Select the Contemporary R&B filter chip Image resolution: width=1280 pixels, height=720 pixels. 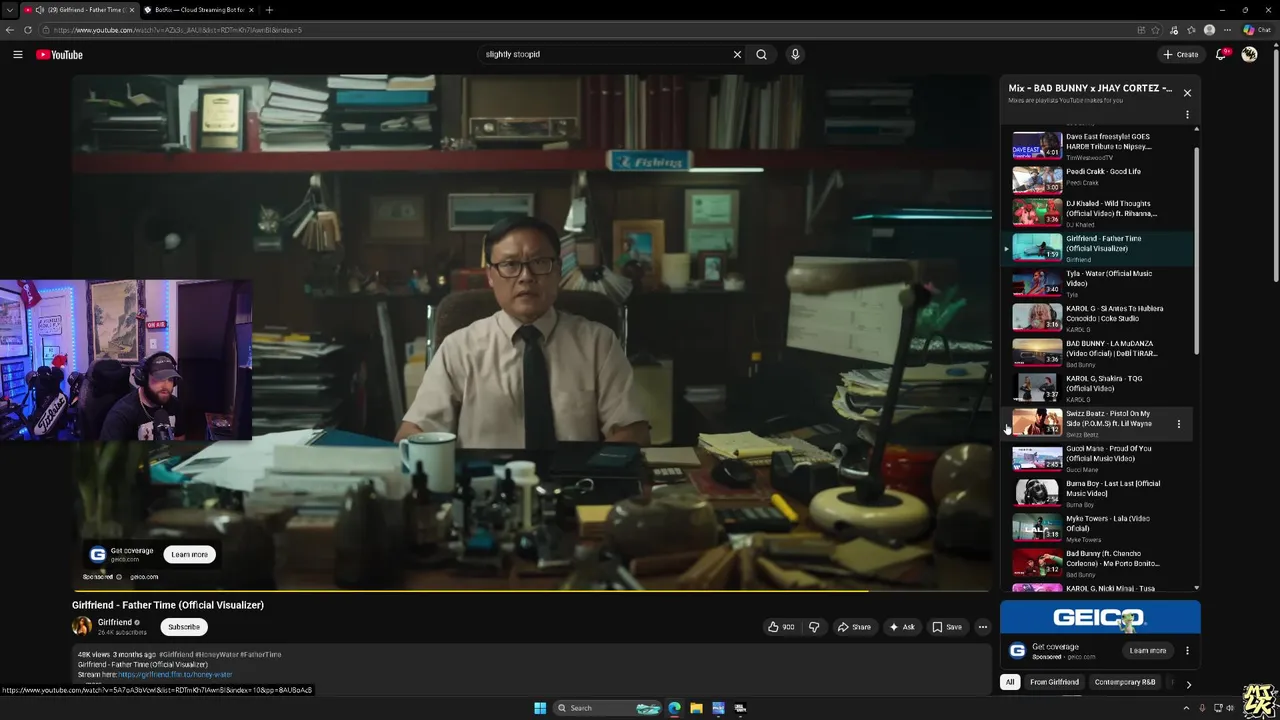(1124, 682)
